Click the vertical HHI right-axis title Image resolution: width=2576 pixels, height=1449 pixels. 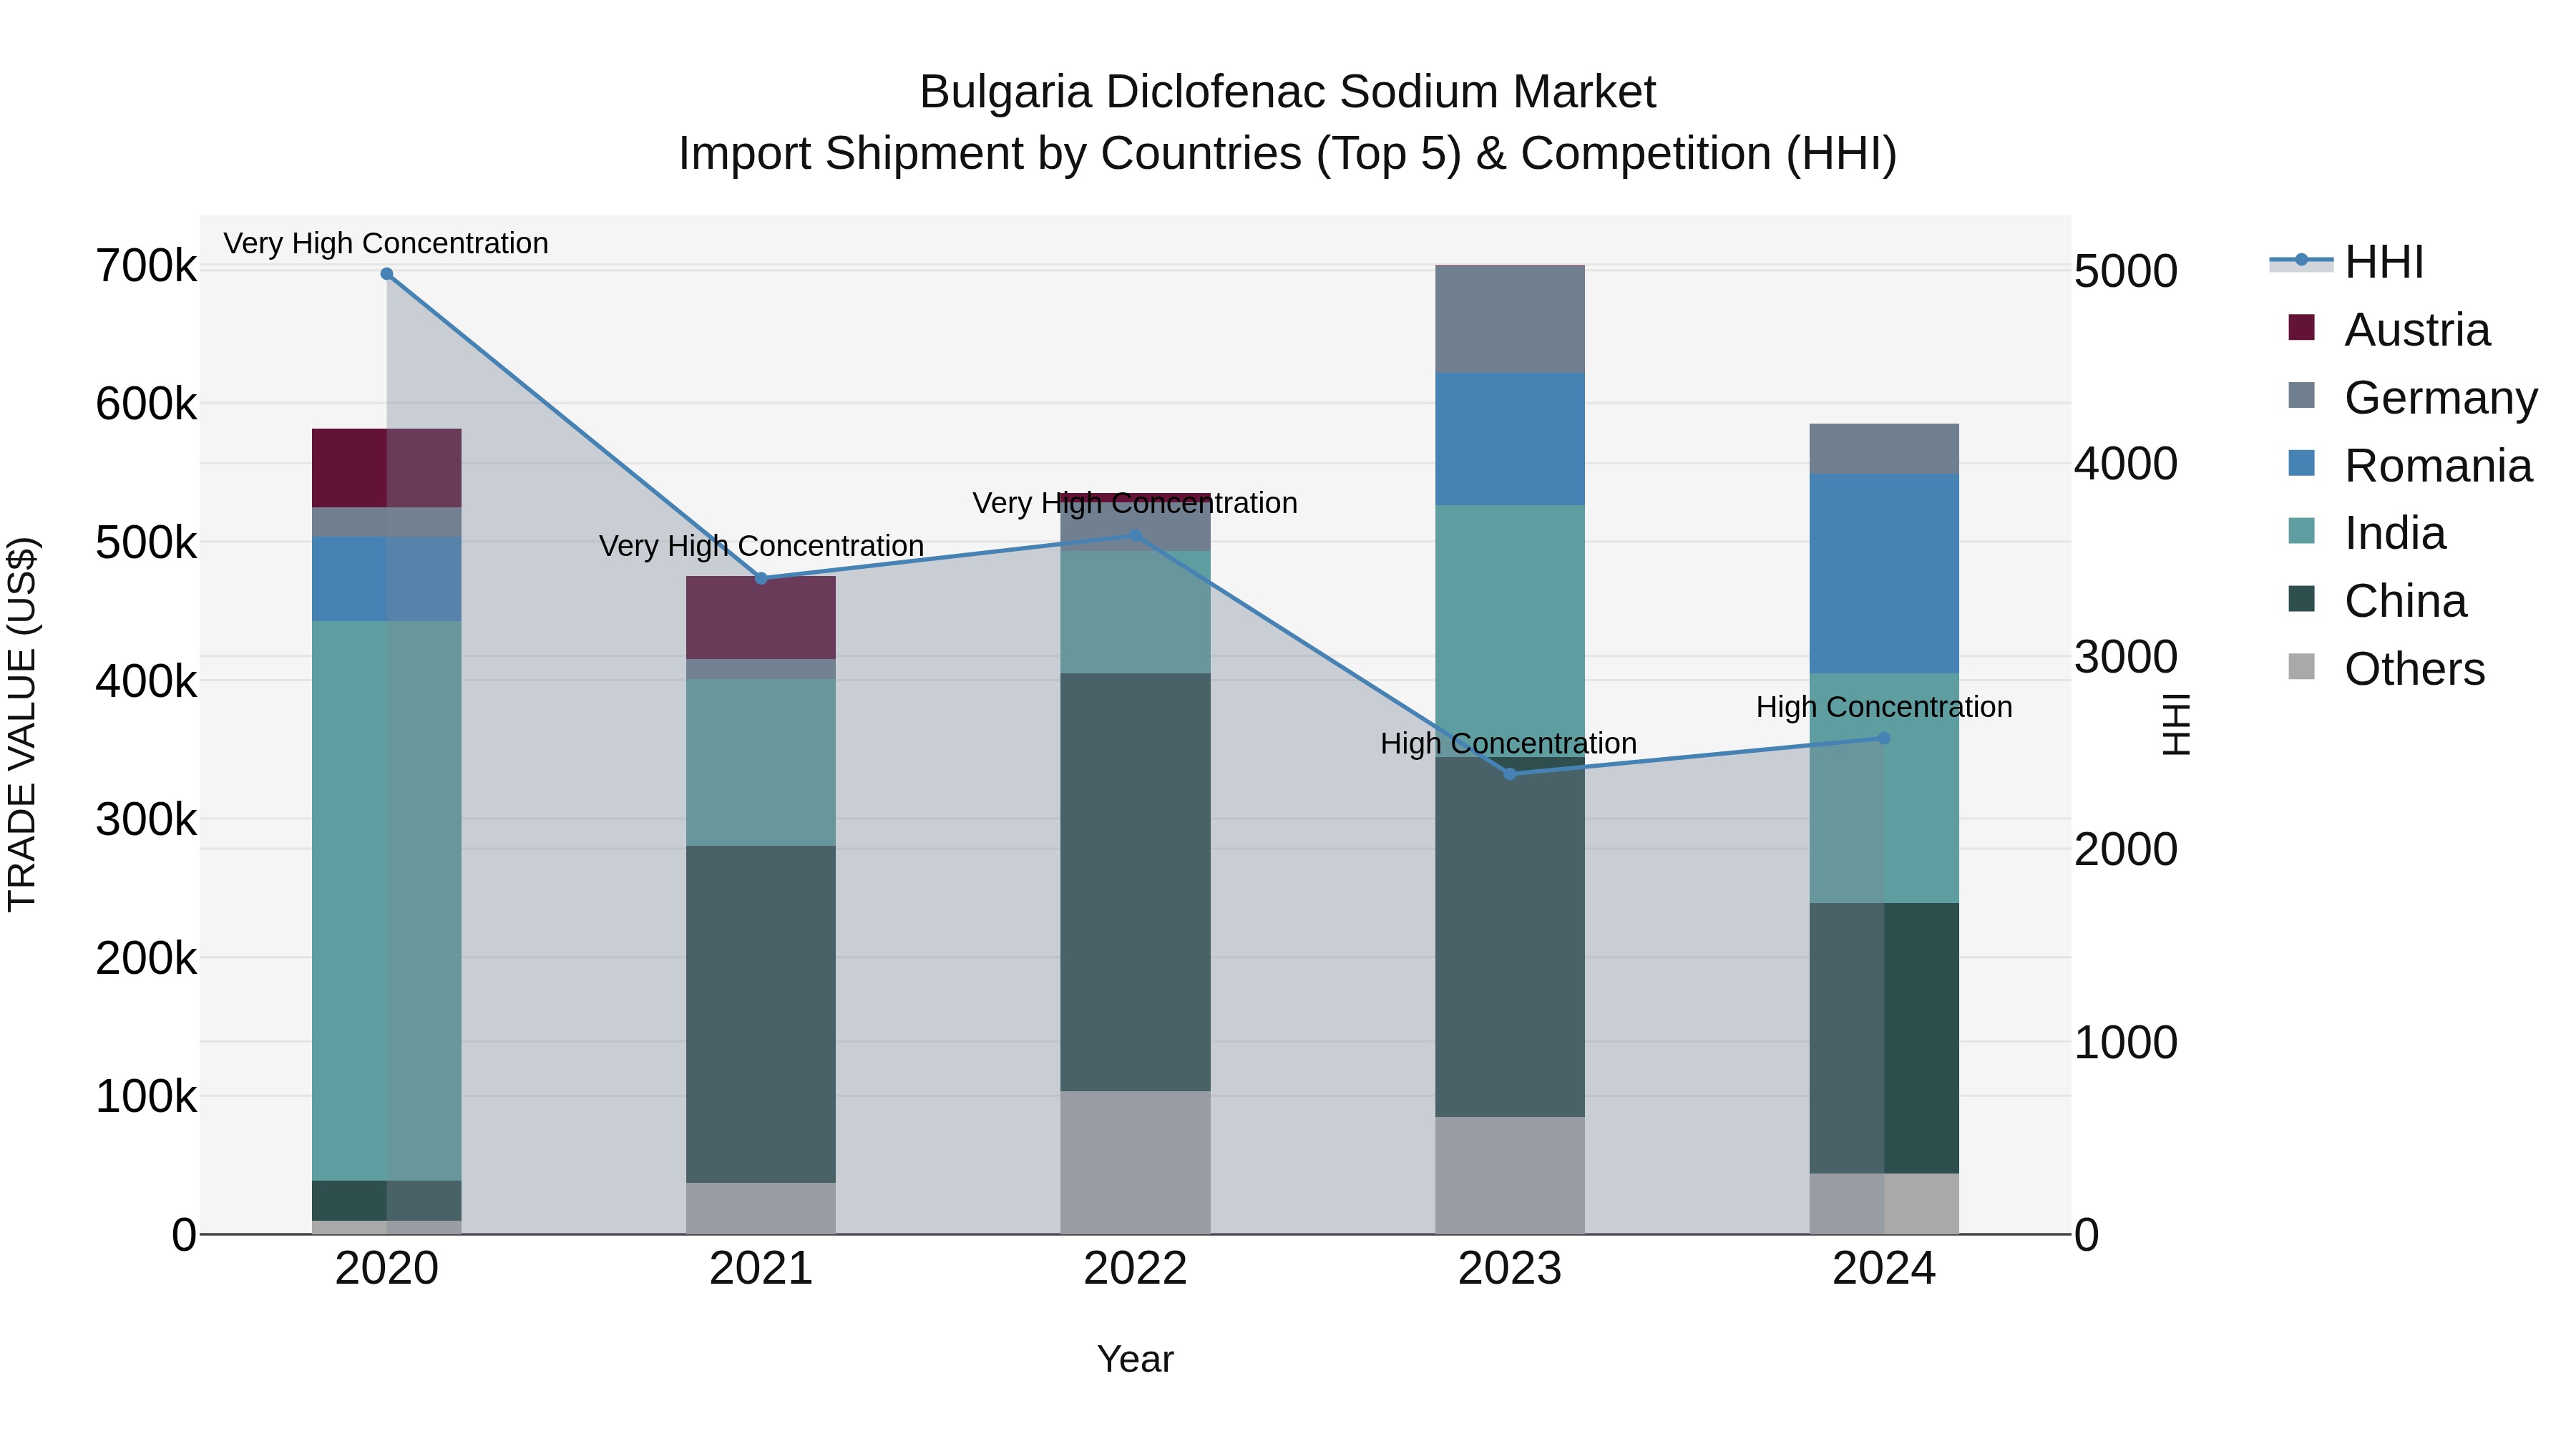pos(2176,725)
